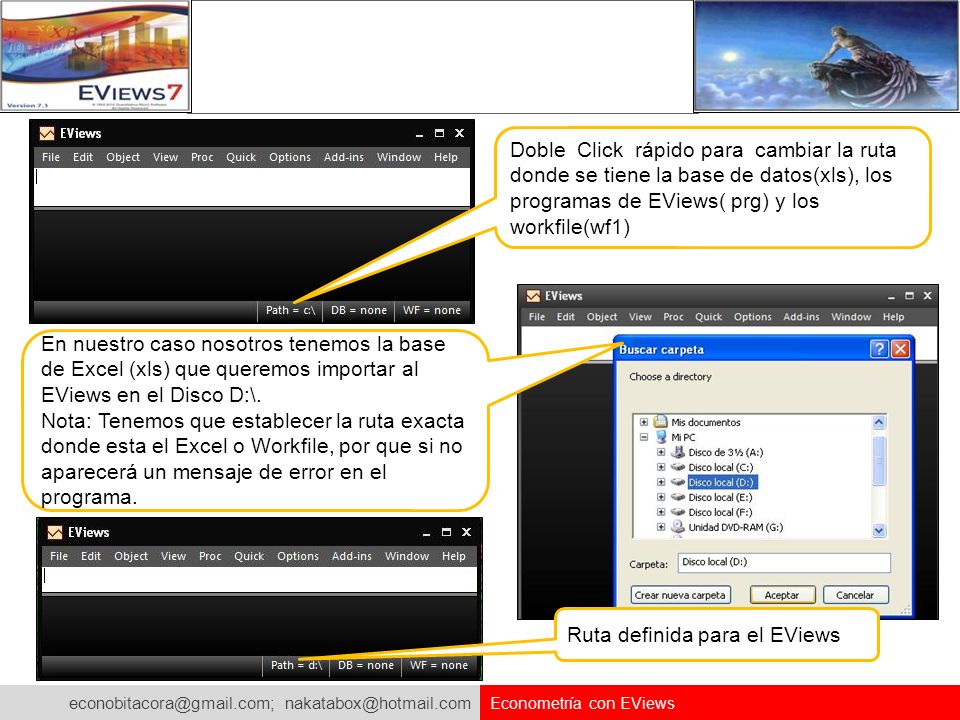Open Proc menu in right EViews window
Screen dimensions: 960x720
673,317
